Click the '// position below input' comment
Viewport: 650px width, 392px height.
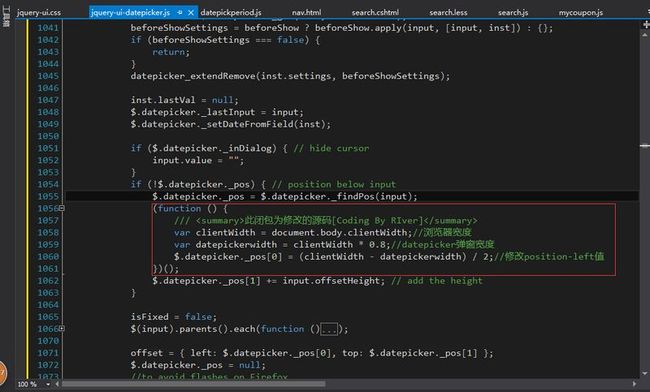point(334,184)
